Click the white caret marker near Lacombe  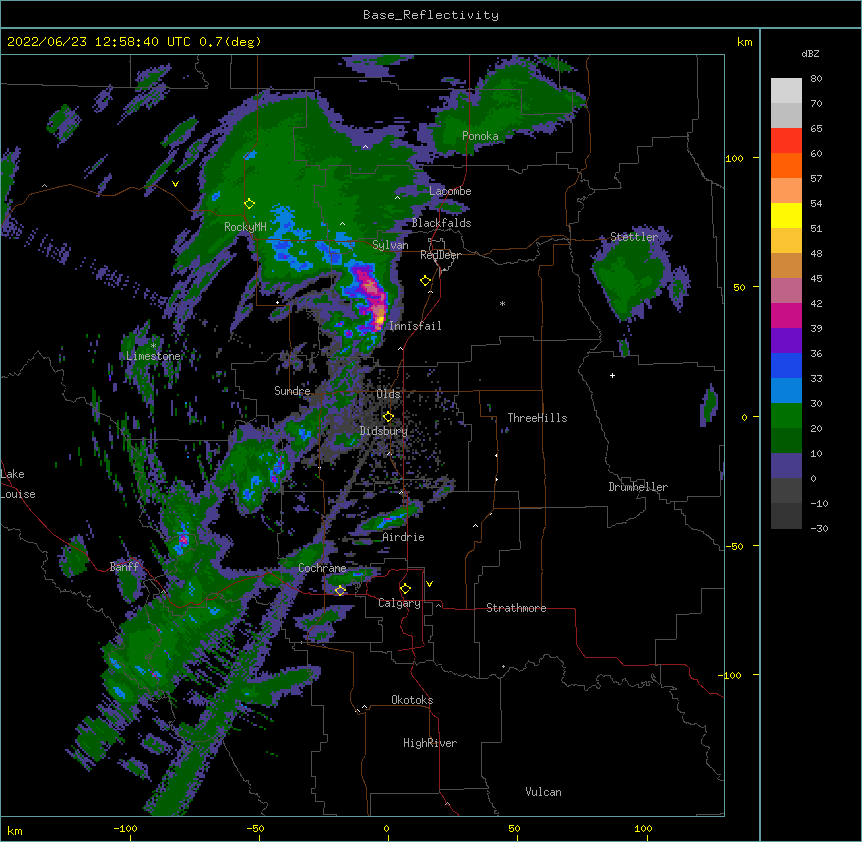pyautogui.click(x=397, y=197)
